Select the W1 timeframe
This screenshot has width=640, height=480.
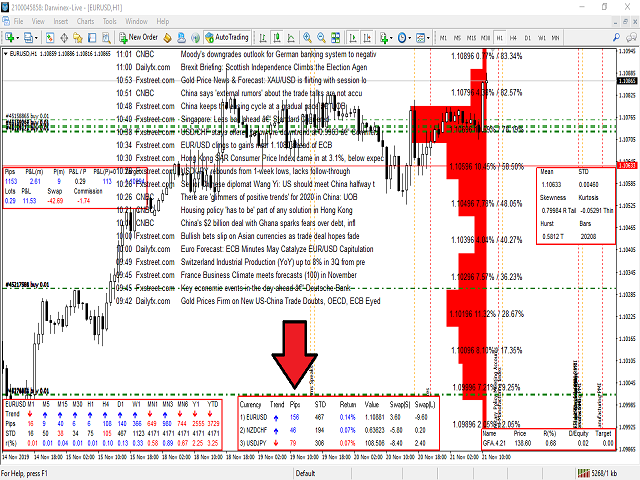pyautogui.click(x=542, y=38)
